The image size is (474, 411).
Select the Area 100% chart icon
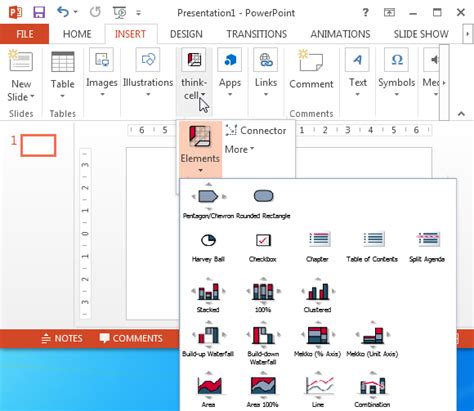(x=263, y=386)
